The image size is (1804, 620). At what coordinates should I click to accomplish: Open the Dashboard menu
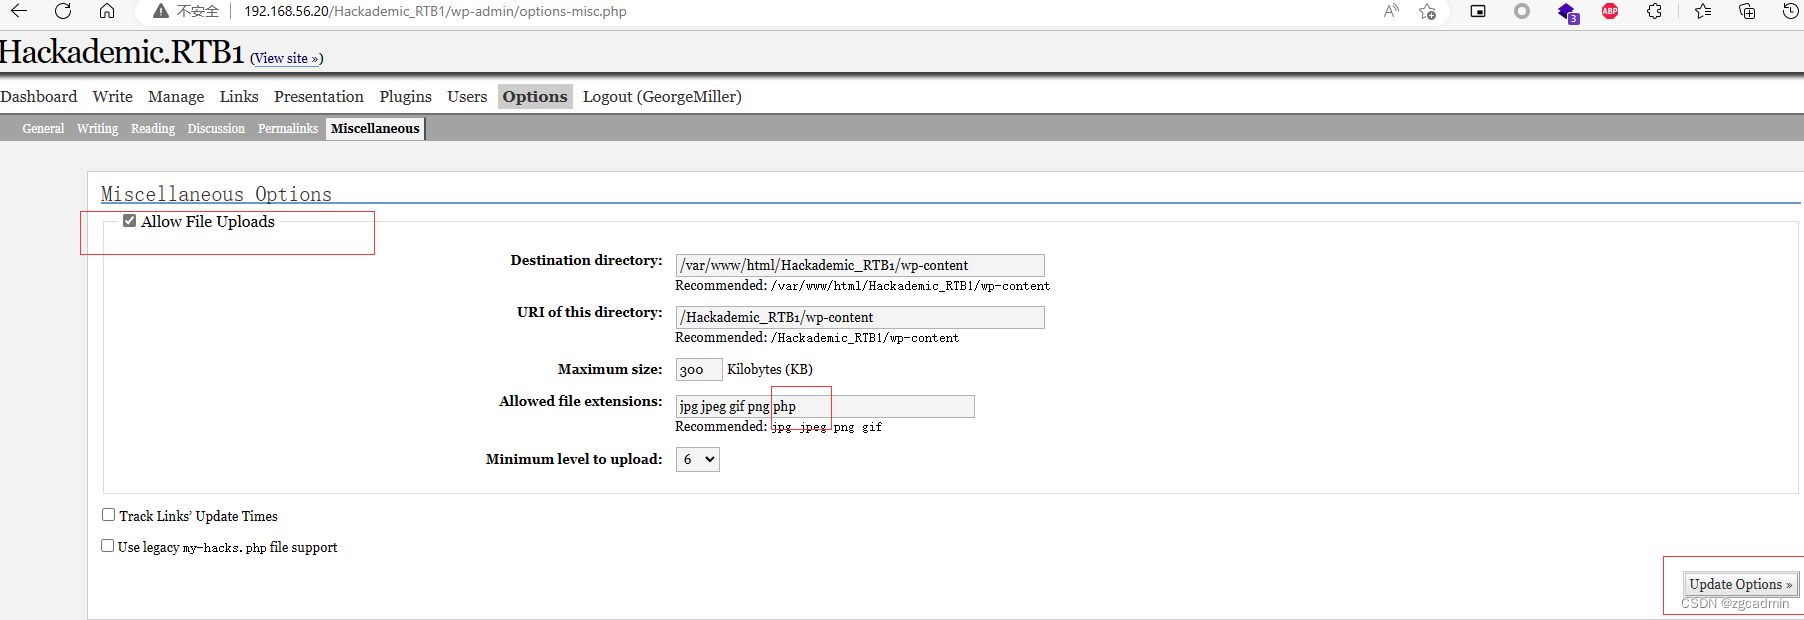39,96
